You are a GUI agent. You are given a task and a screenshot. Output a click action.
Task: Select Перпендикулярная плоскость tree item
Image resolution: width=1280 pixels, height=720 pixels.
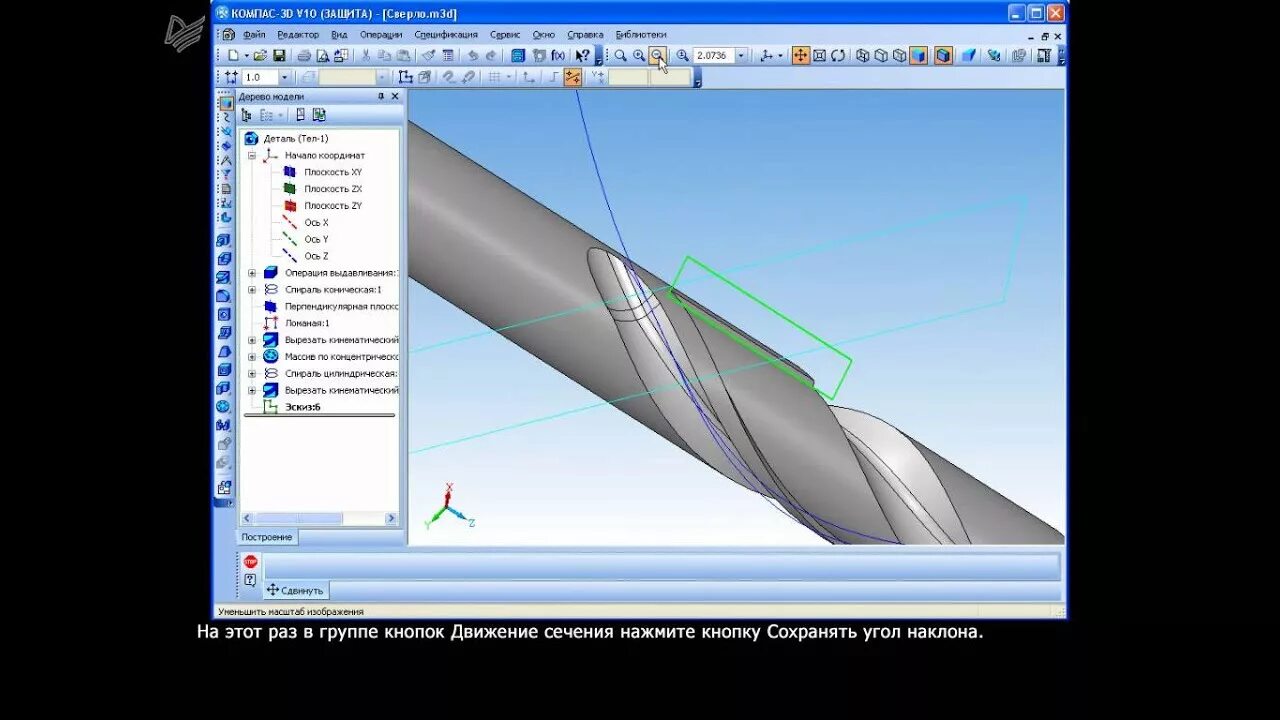coord(341,307)
